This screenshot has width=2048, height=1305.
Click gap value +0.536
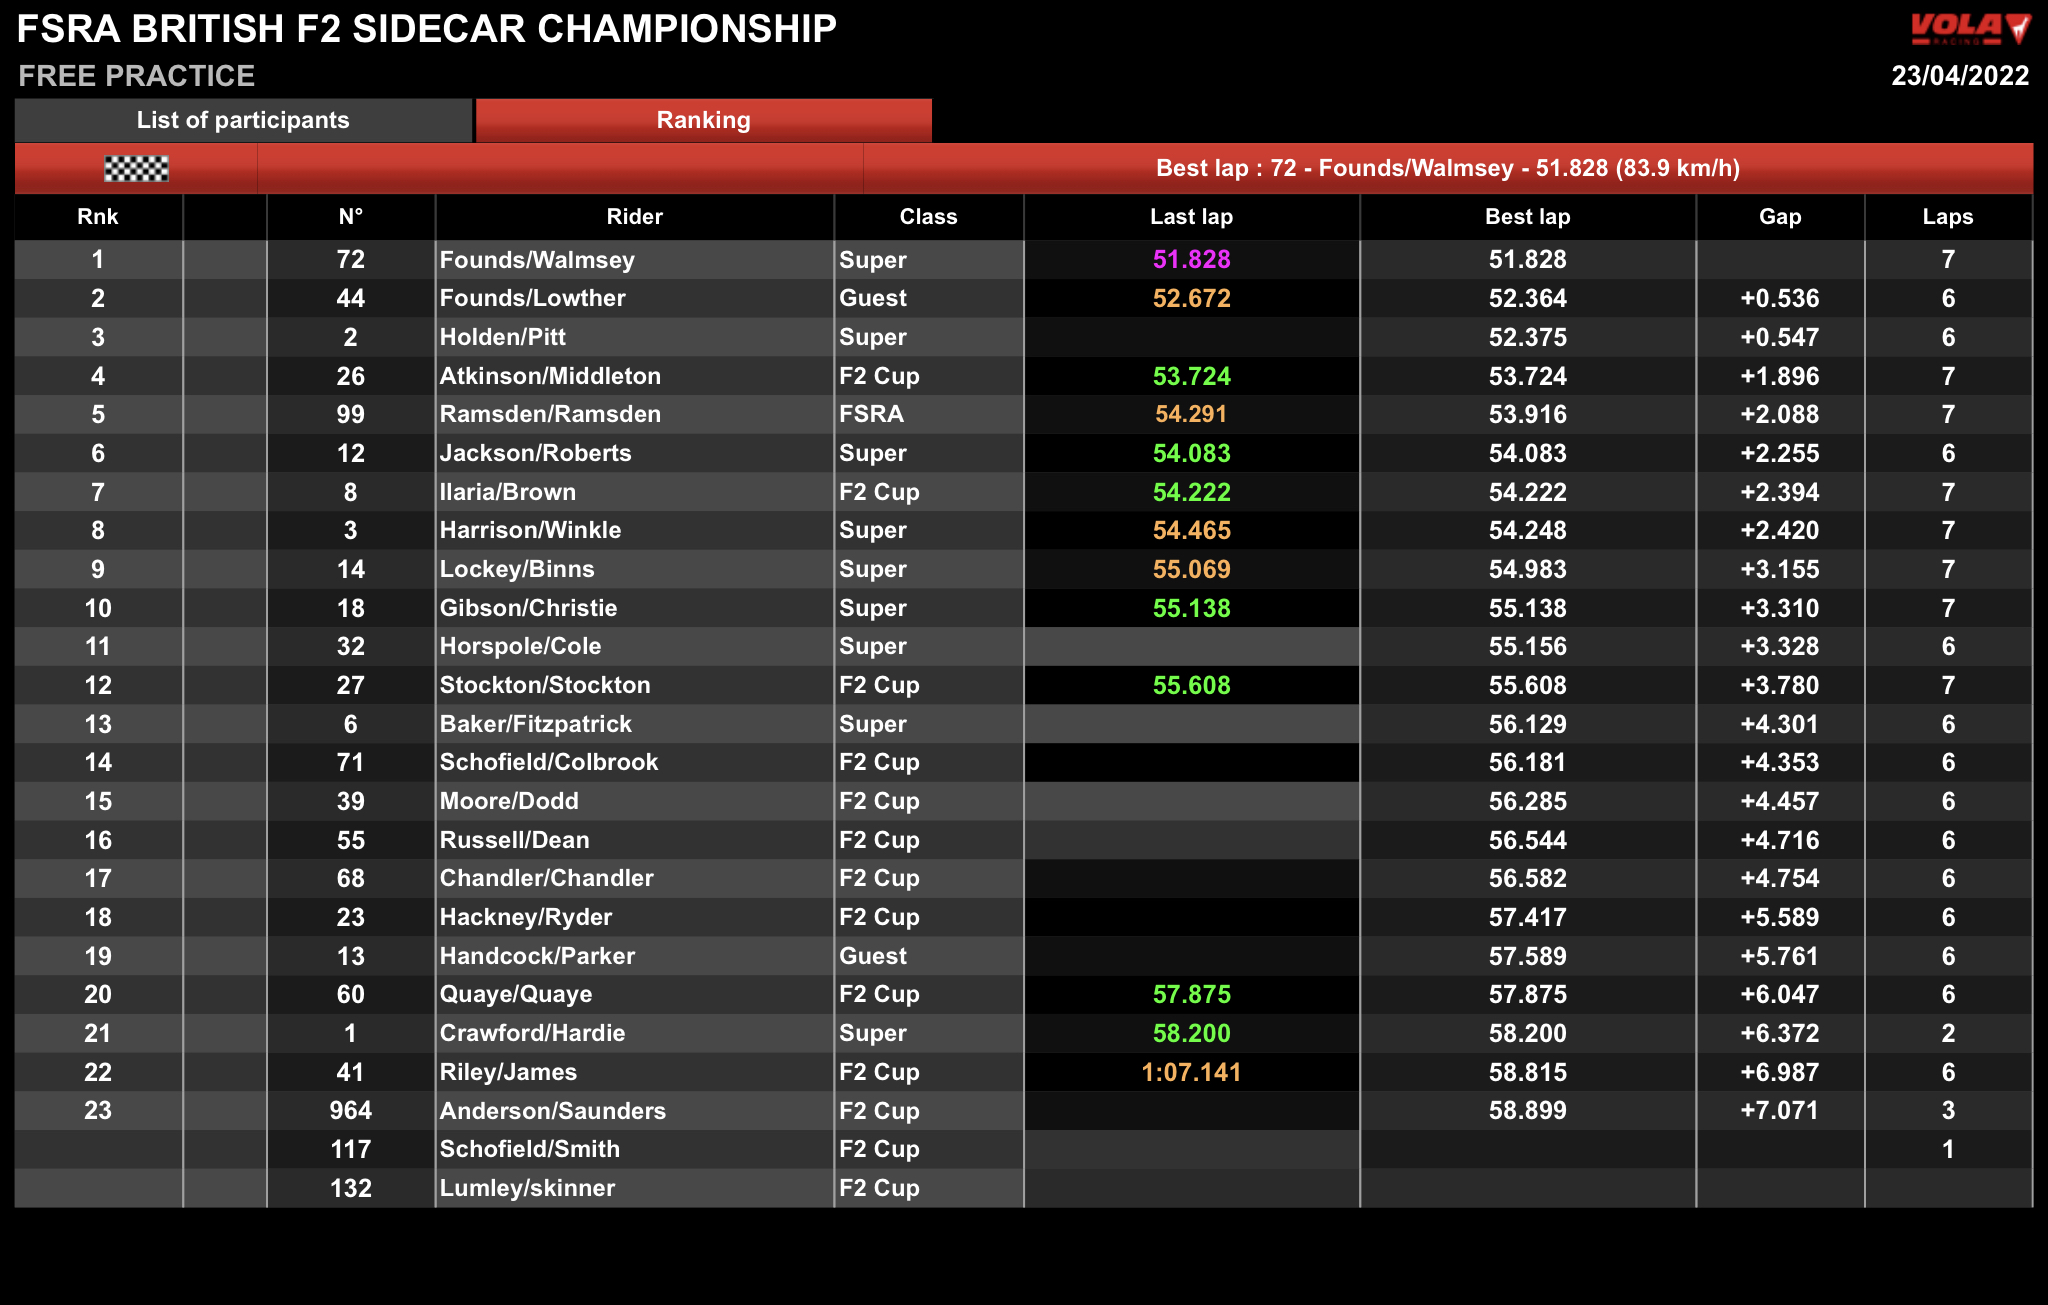(1780, 298)
